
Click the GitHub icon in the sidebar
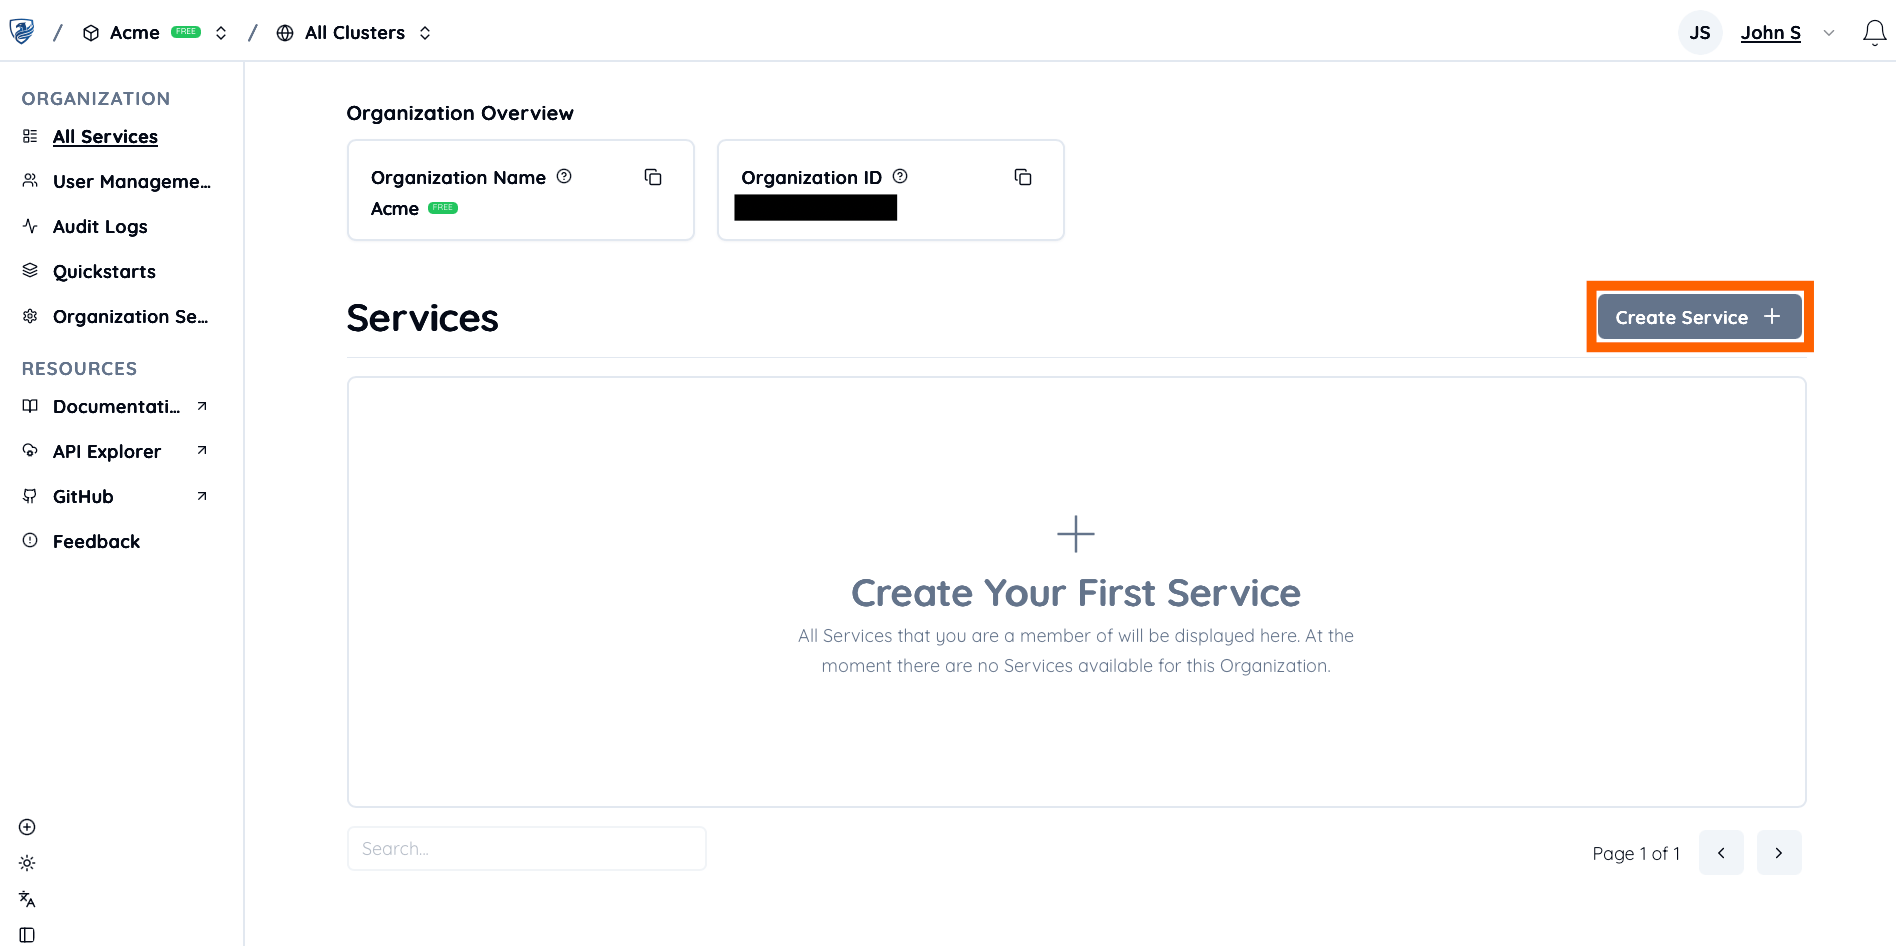click(x=30, y=496)
